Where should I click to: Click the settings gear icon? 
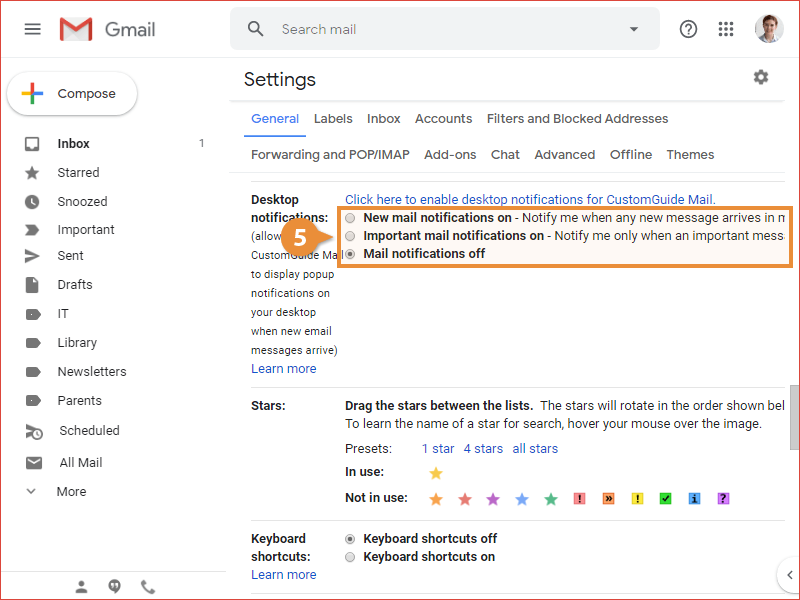[761, 77]
